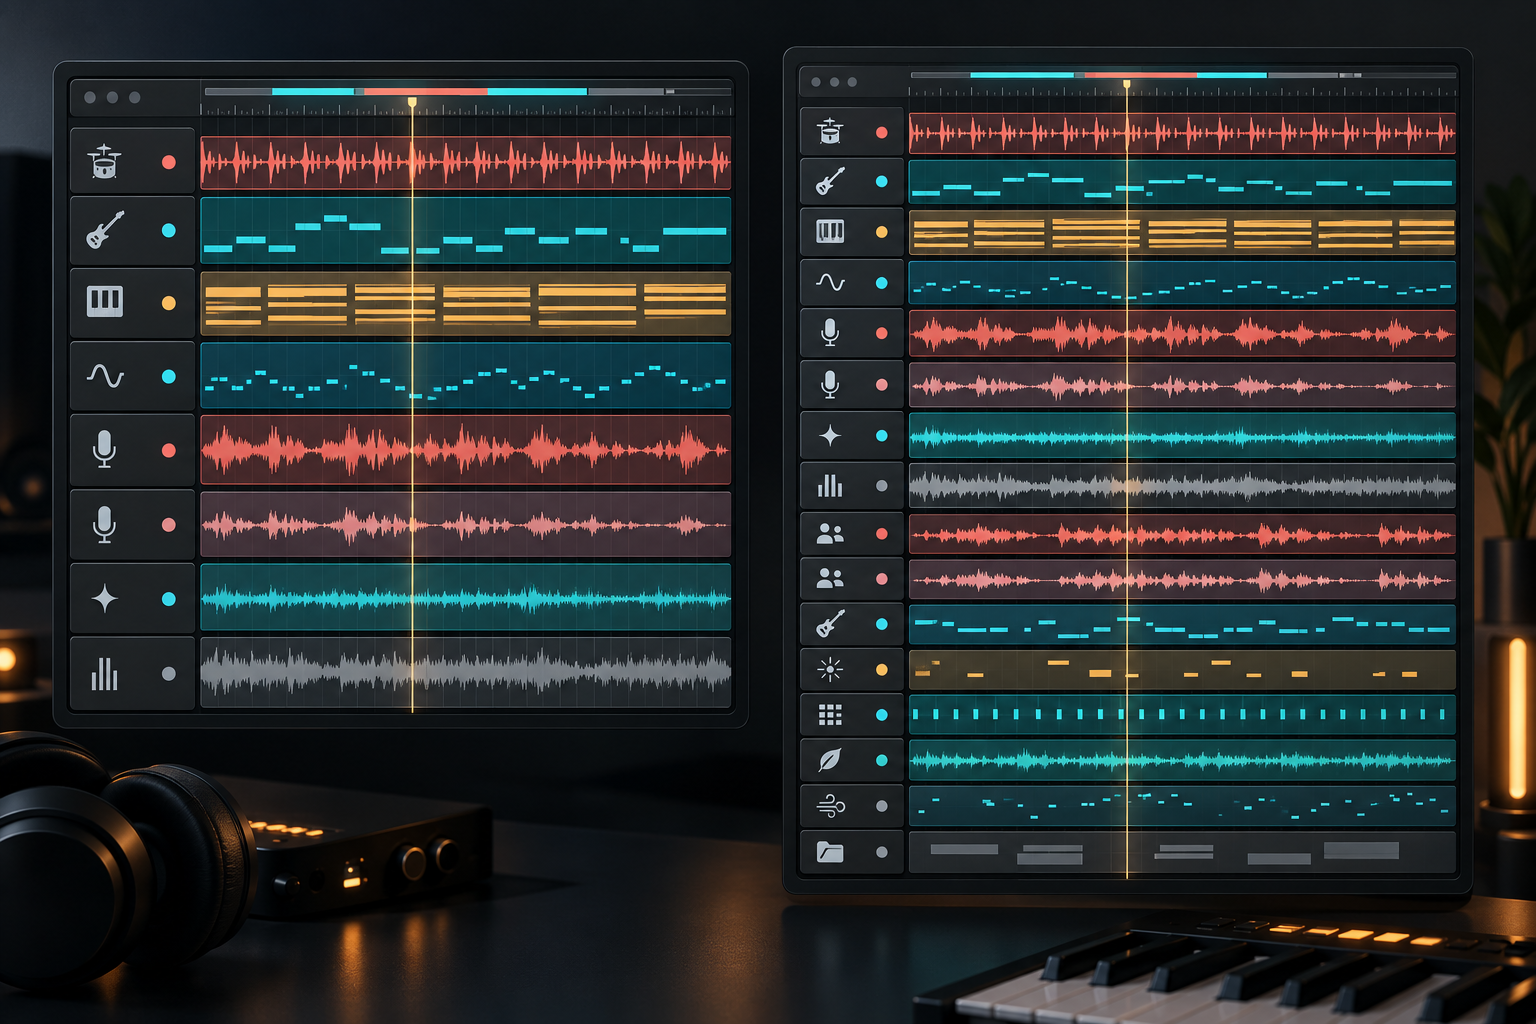Toggle the gray dot on left window's level bars track
Viewport: 1536px width, 1024px height.
pyautogui.click(x=169, y=674)
